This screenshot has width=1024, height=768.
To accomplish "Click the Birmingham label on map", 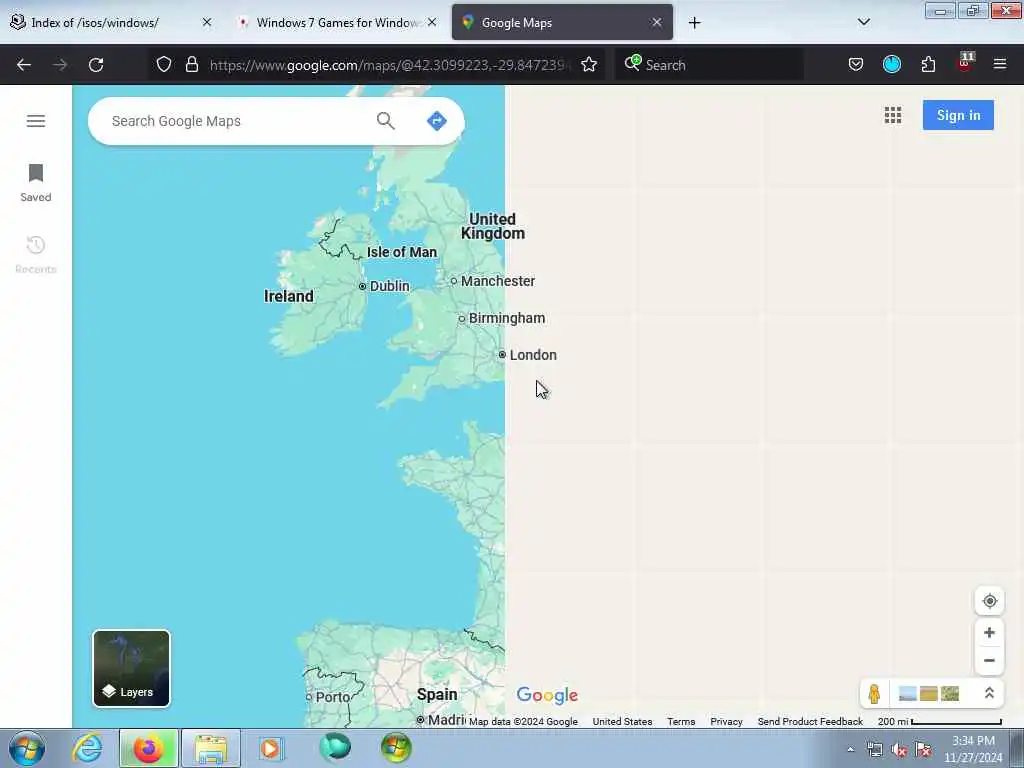I will (507, 318).
